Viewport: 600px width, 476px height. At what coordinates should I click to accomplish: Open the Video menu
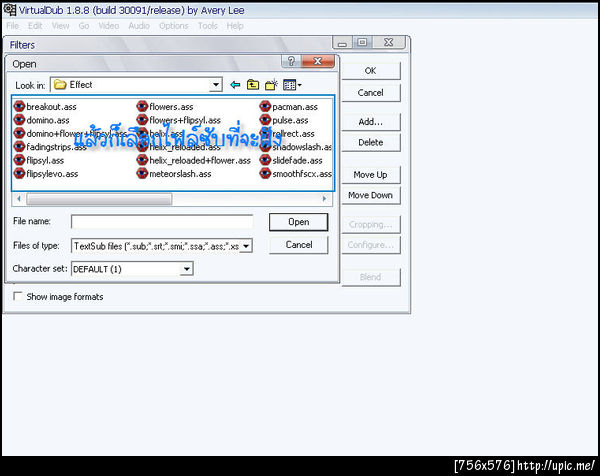pos(109,26)
